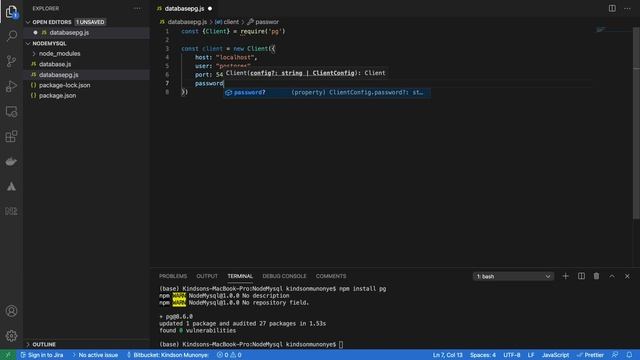This screenshot has width=640, height=360.
Task: Maximize the panel with chevron up
Action: pyautogui.click(x=612, y=276)
